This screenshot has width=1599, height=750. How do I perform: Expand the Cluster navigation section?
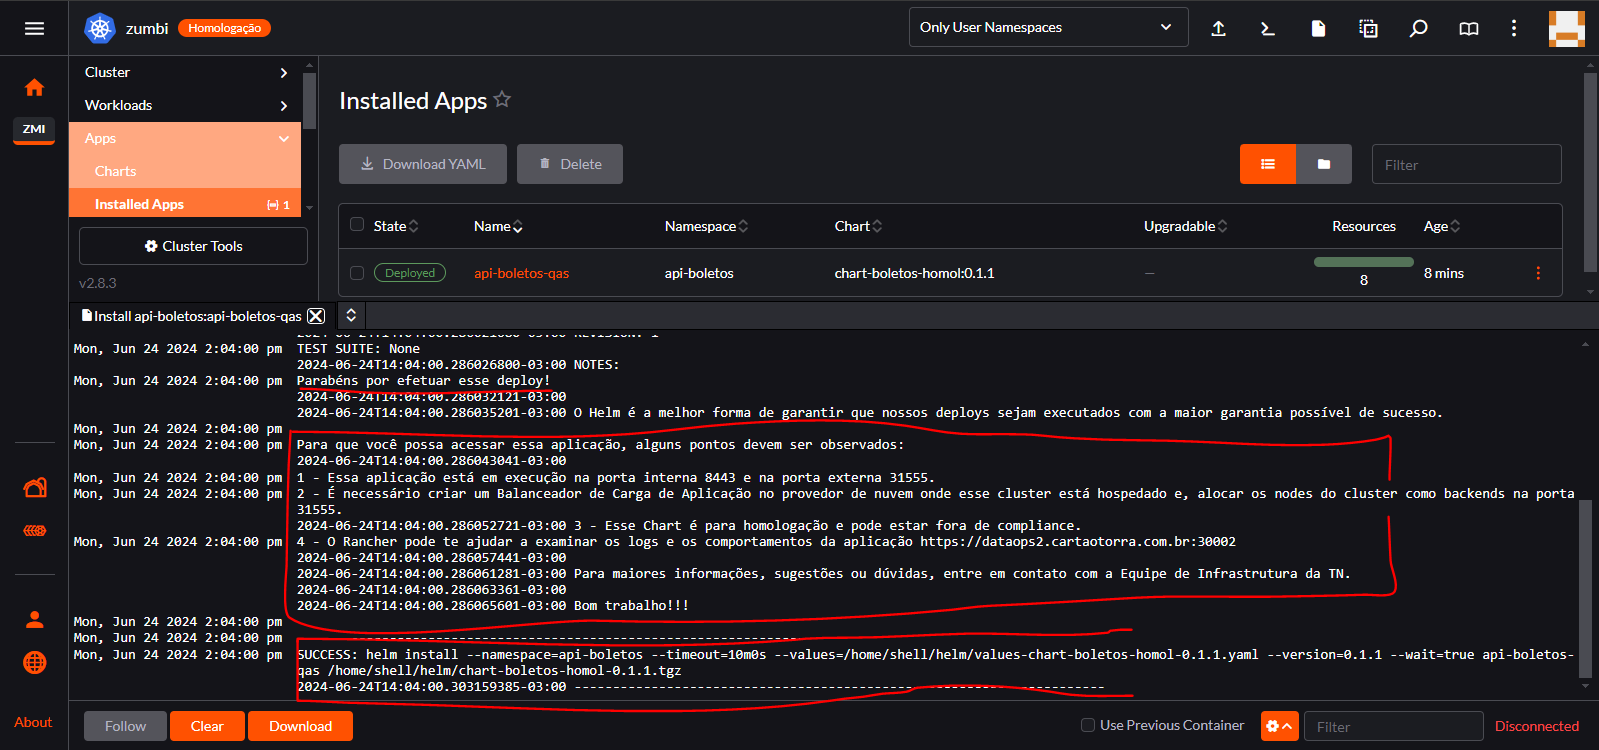coord(186,72)
